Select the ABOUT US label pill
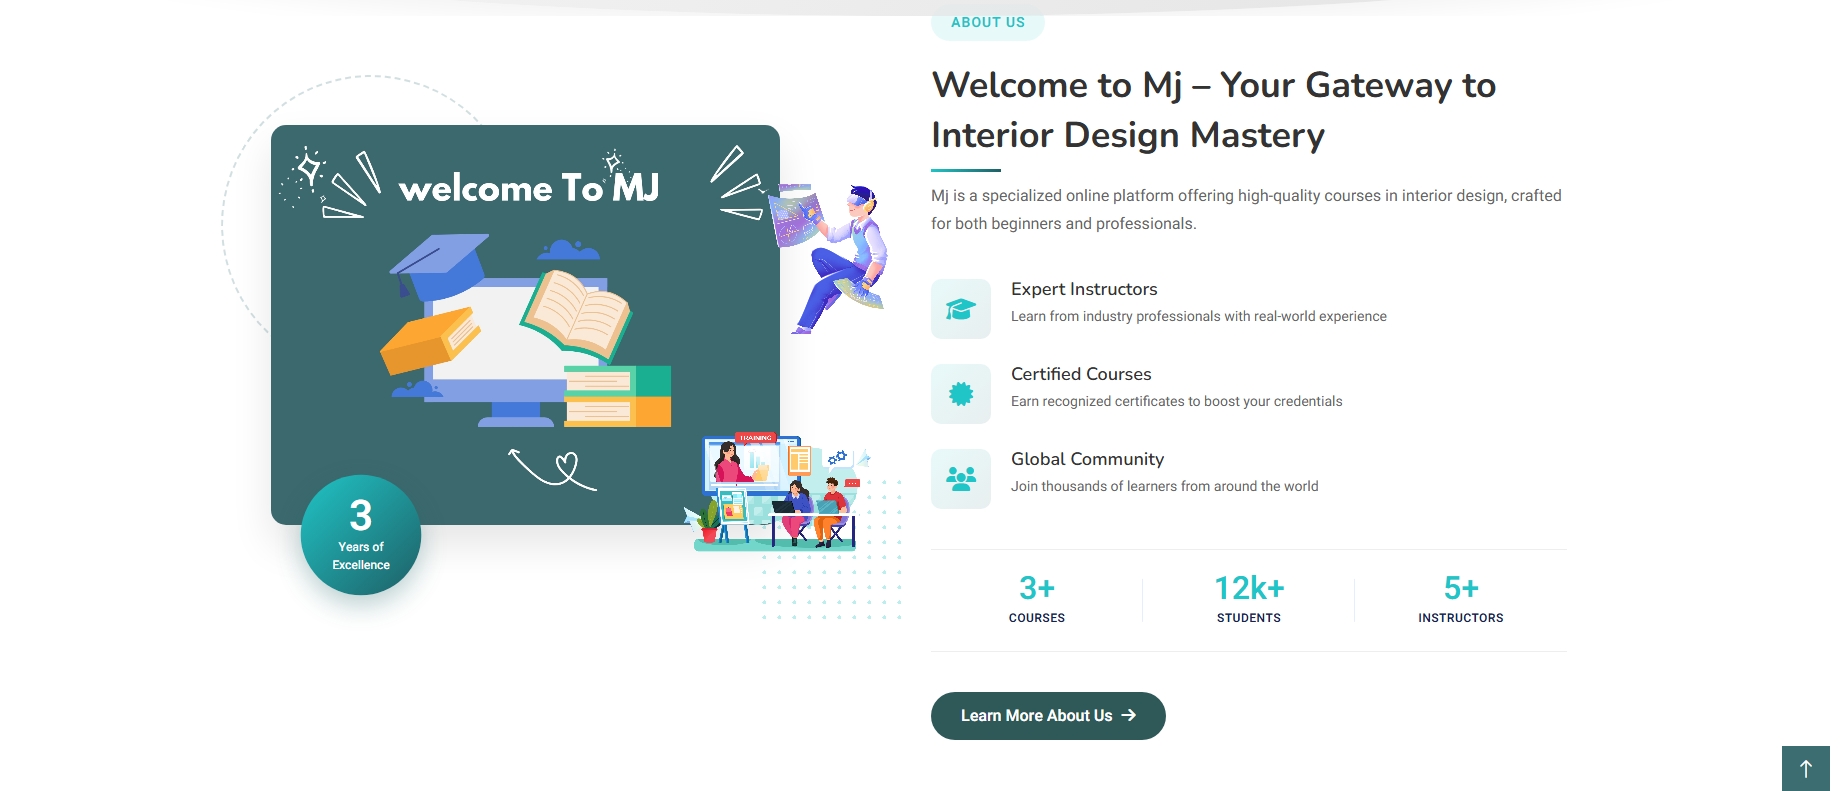 tap(987, 23)
